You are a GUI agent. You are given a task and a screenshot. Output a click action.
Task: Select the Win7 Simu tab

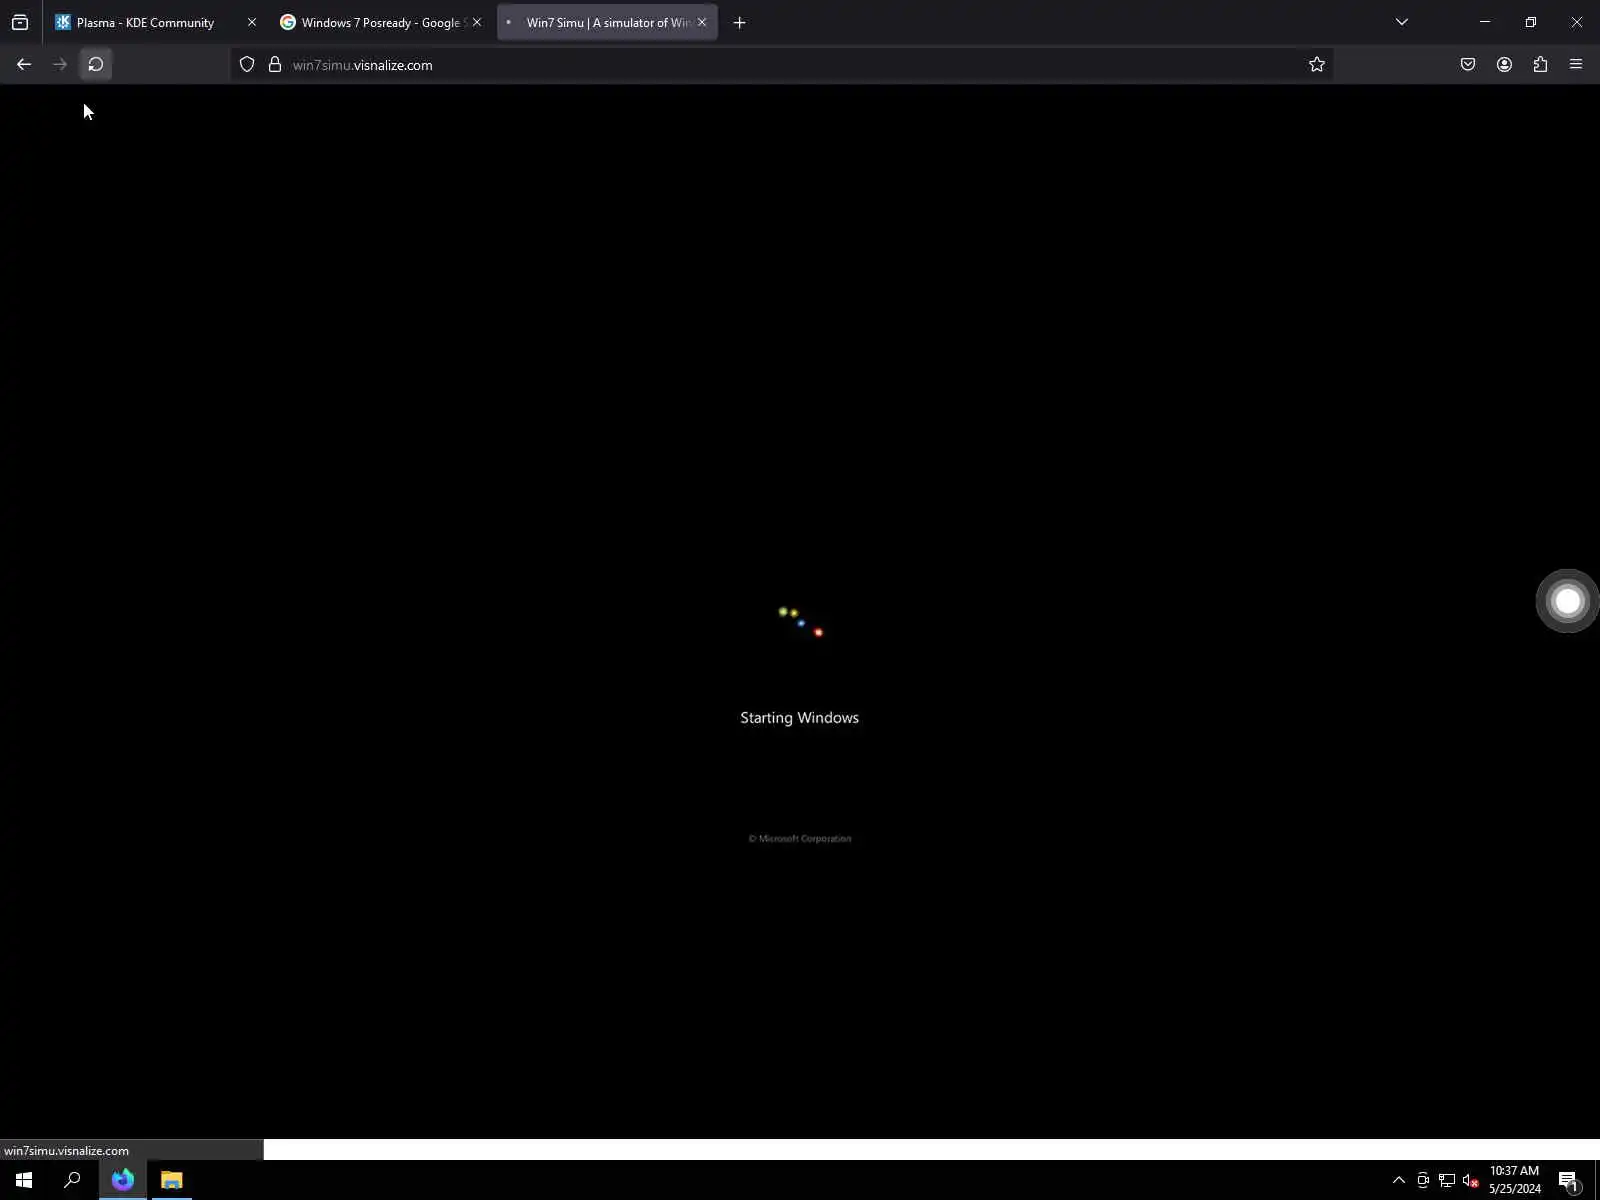[x=608, y=22]
